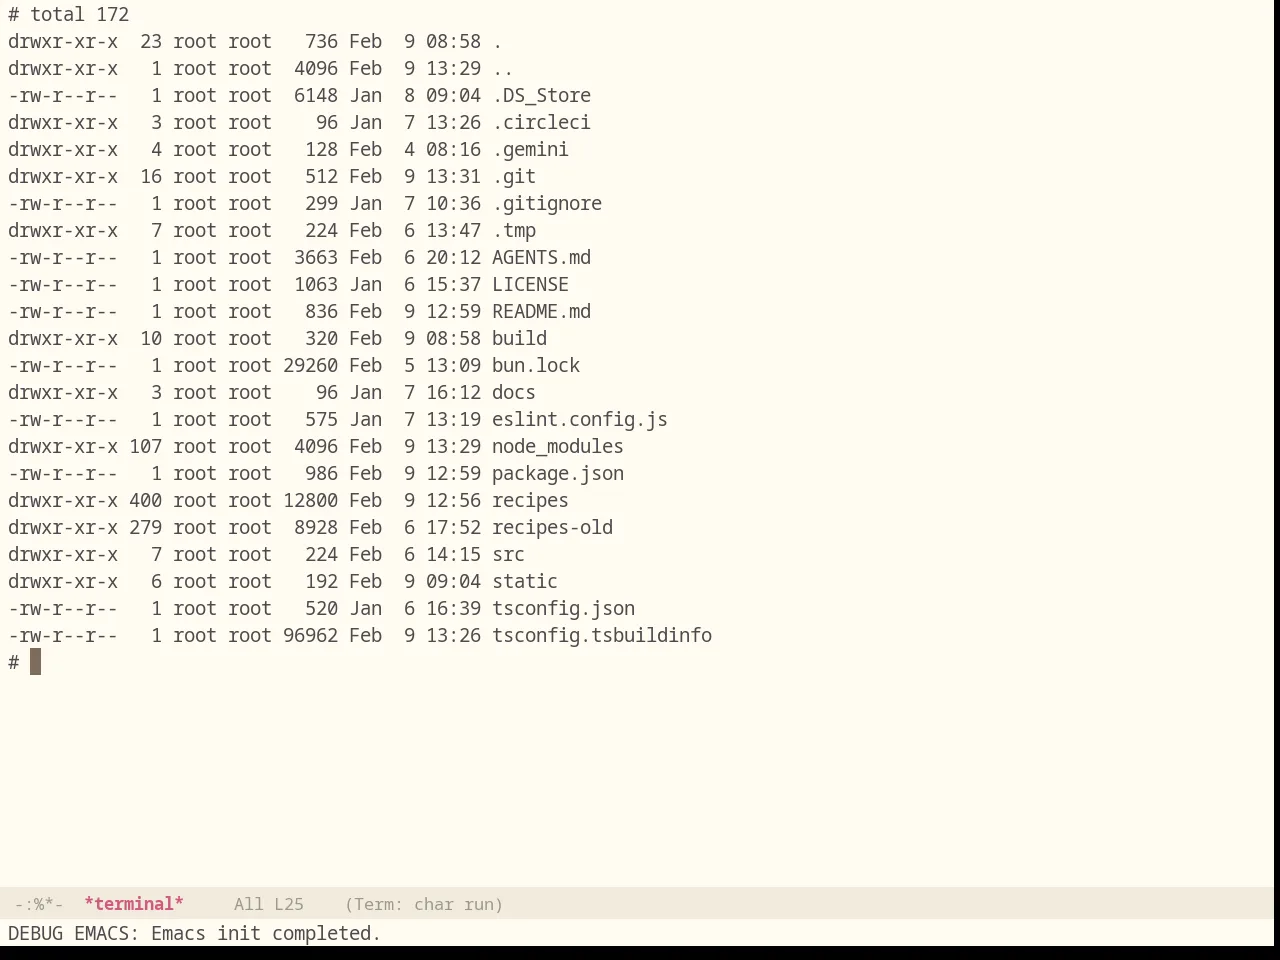Viewport: 1280px width, 960px height.
Task: Select the node_modules directory name
Action: [x=558, y=446]
